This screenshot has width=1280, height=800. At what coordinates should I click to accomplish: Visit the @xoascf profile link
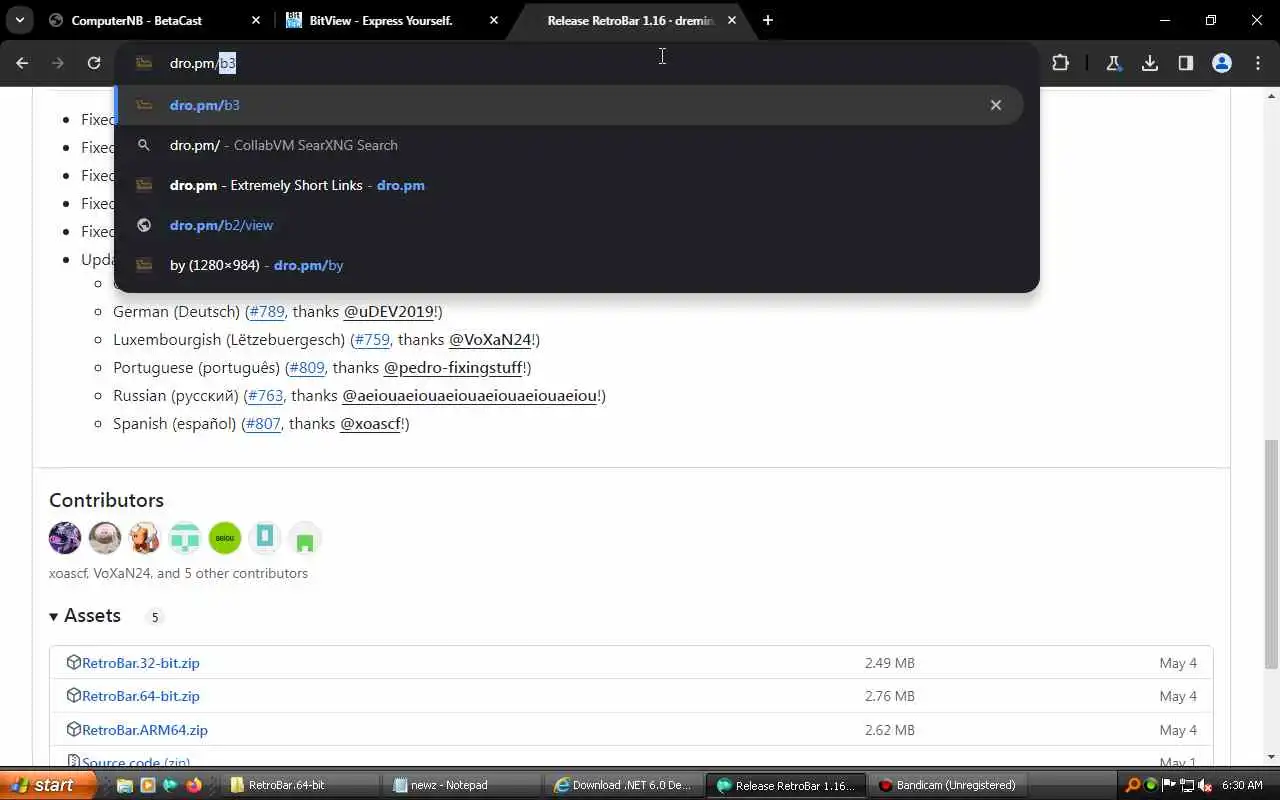pyautogui.click(x=370, y=423)
